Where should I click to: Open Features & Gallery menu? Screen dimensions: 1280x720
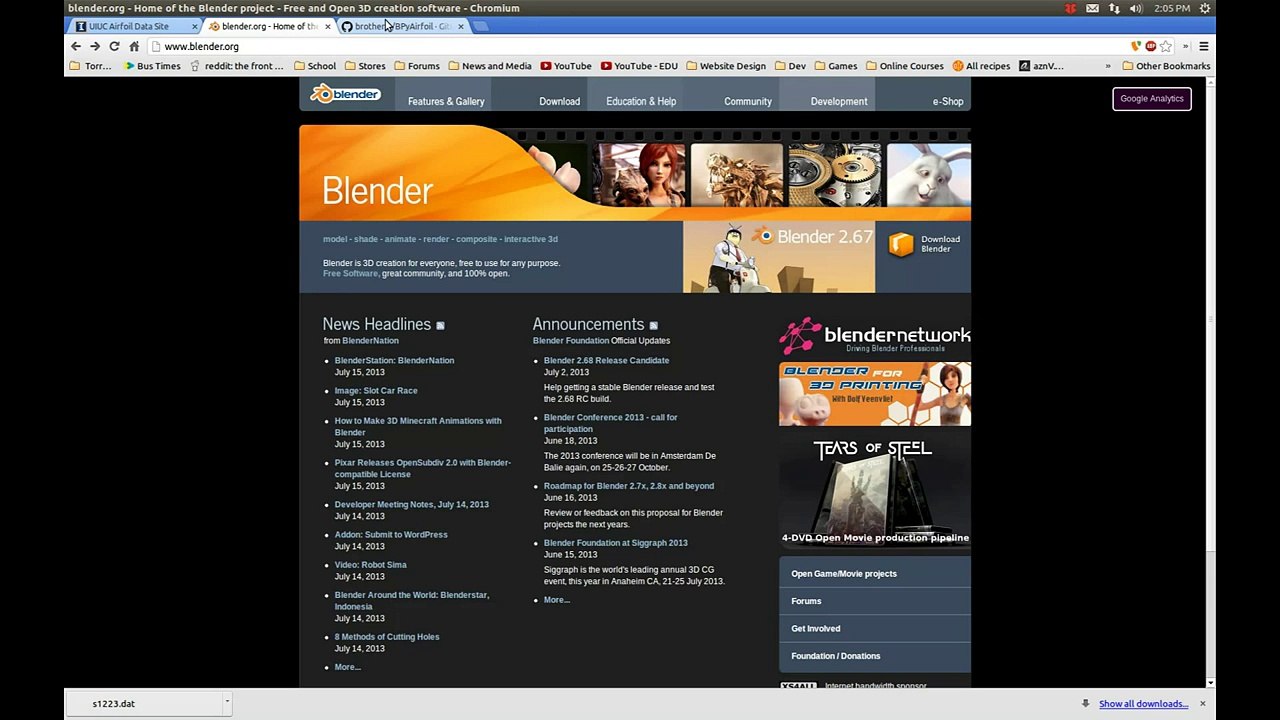[x=446, y=101]
